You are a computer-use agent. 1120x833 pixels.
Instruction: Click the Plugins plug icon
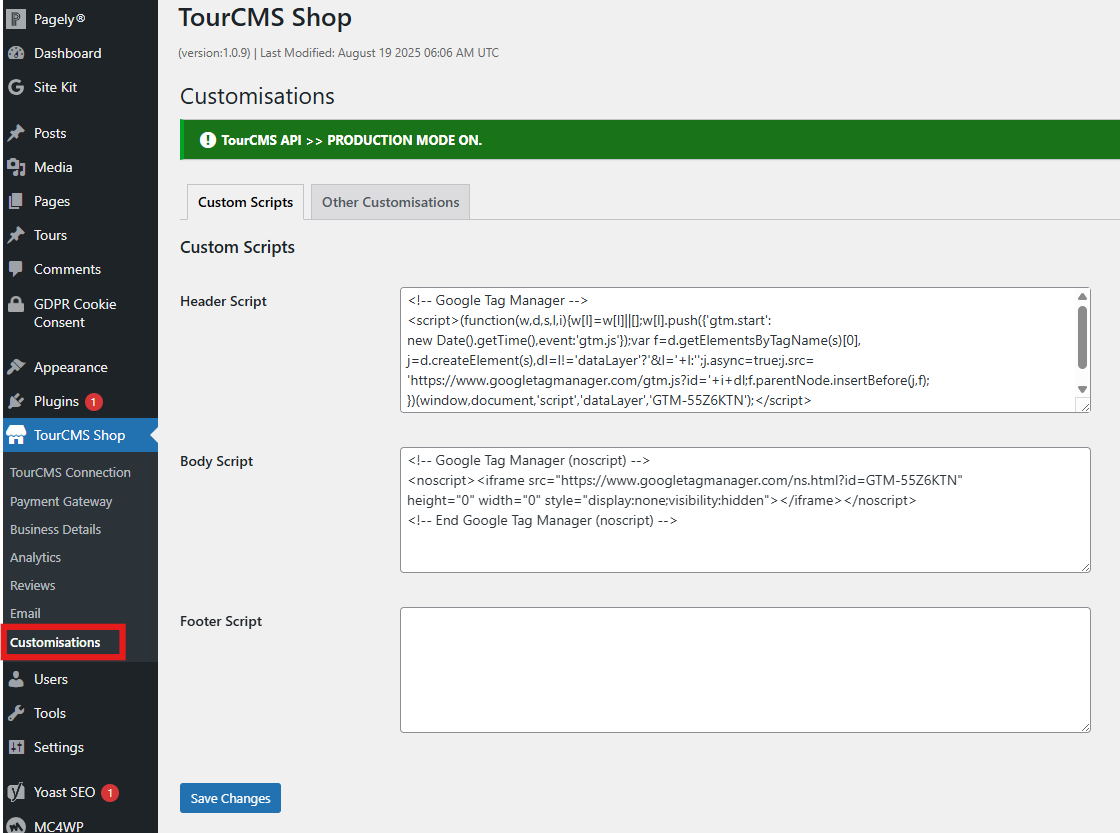(x=16, y=401)
